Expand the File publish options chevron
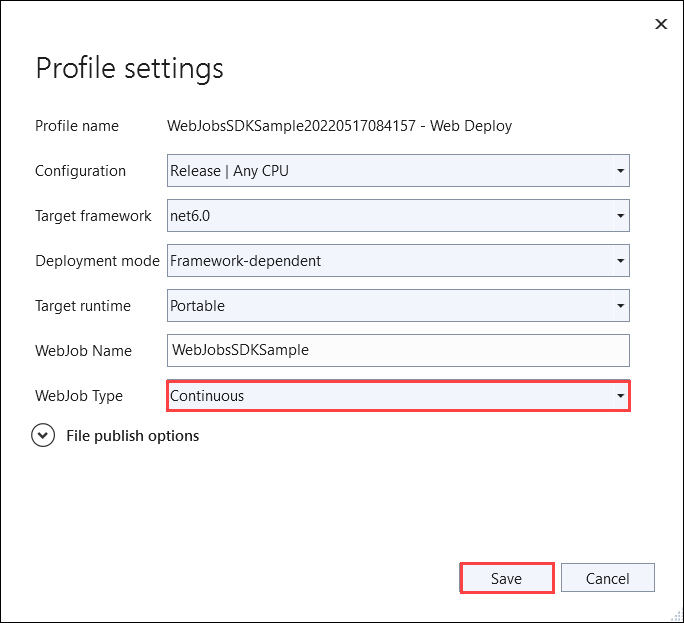Screen dimensions: 684x623 click(x=43, y=436)
